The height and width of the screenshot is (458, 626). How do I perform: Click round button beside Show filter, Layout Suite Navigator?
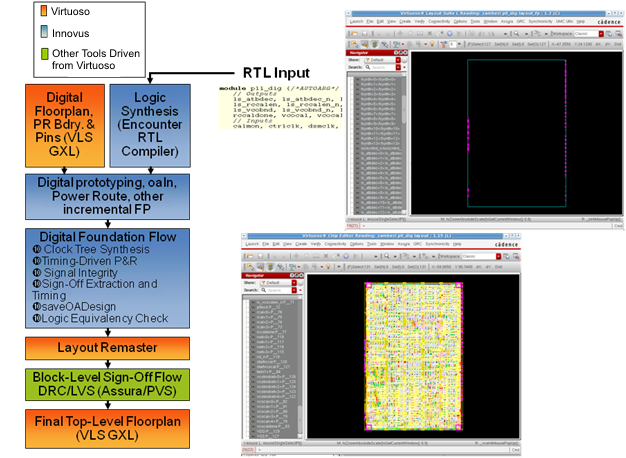[404, 60]
